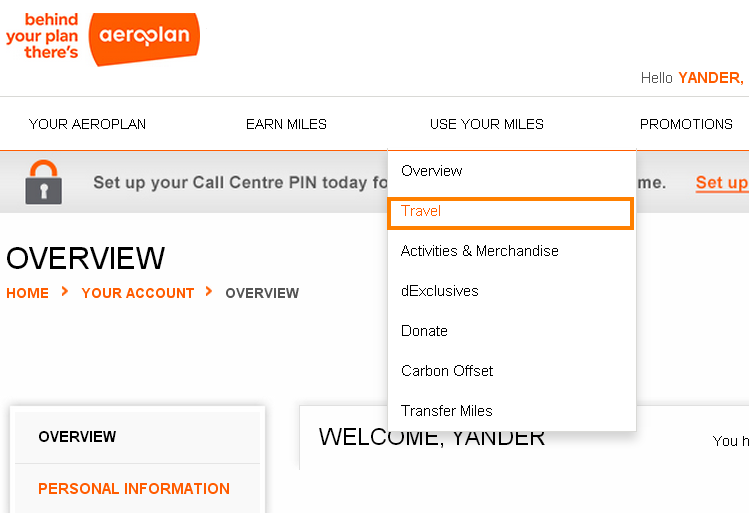Go to HOME breadcrumb link

click(x=27, y=293)
